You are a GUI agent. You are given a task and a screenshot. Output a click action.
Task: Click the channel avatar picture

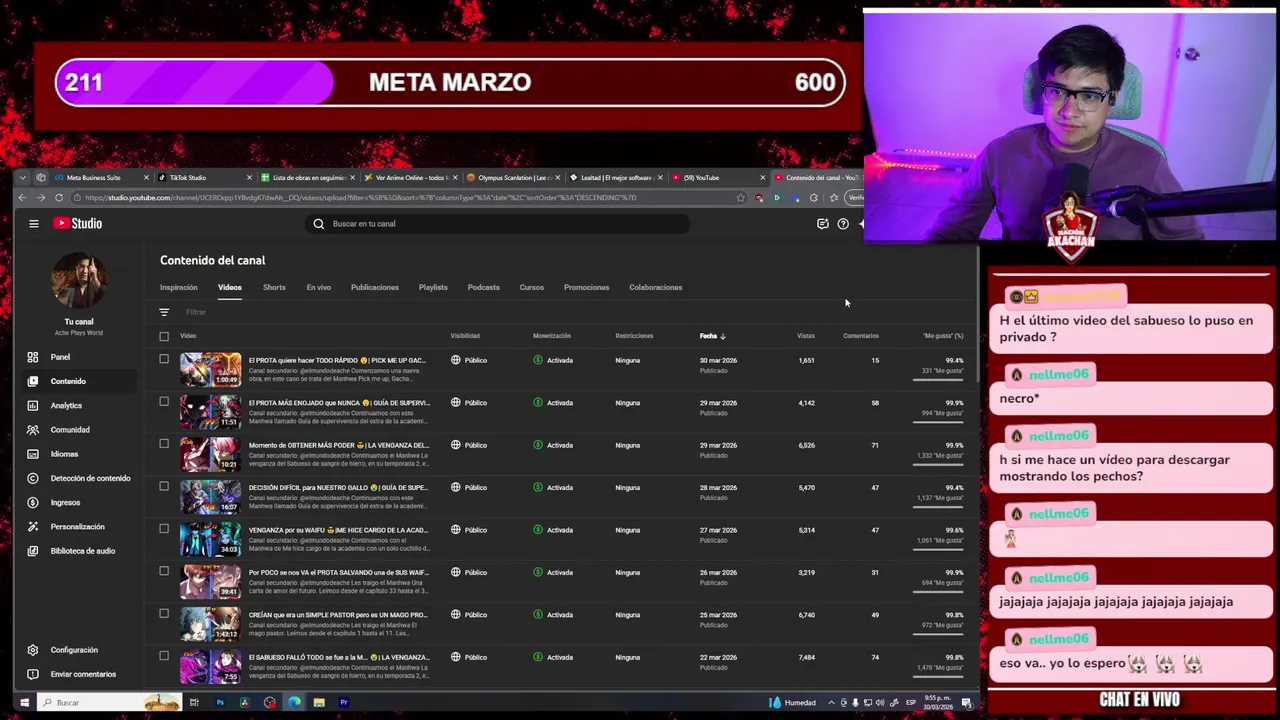click(79, 281)
